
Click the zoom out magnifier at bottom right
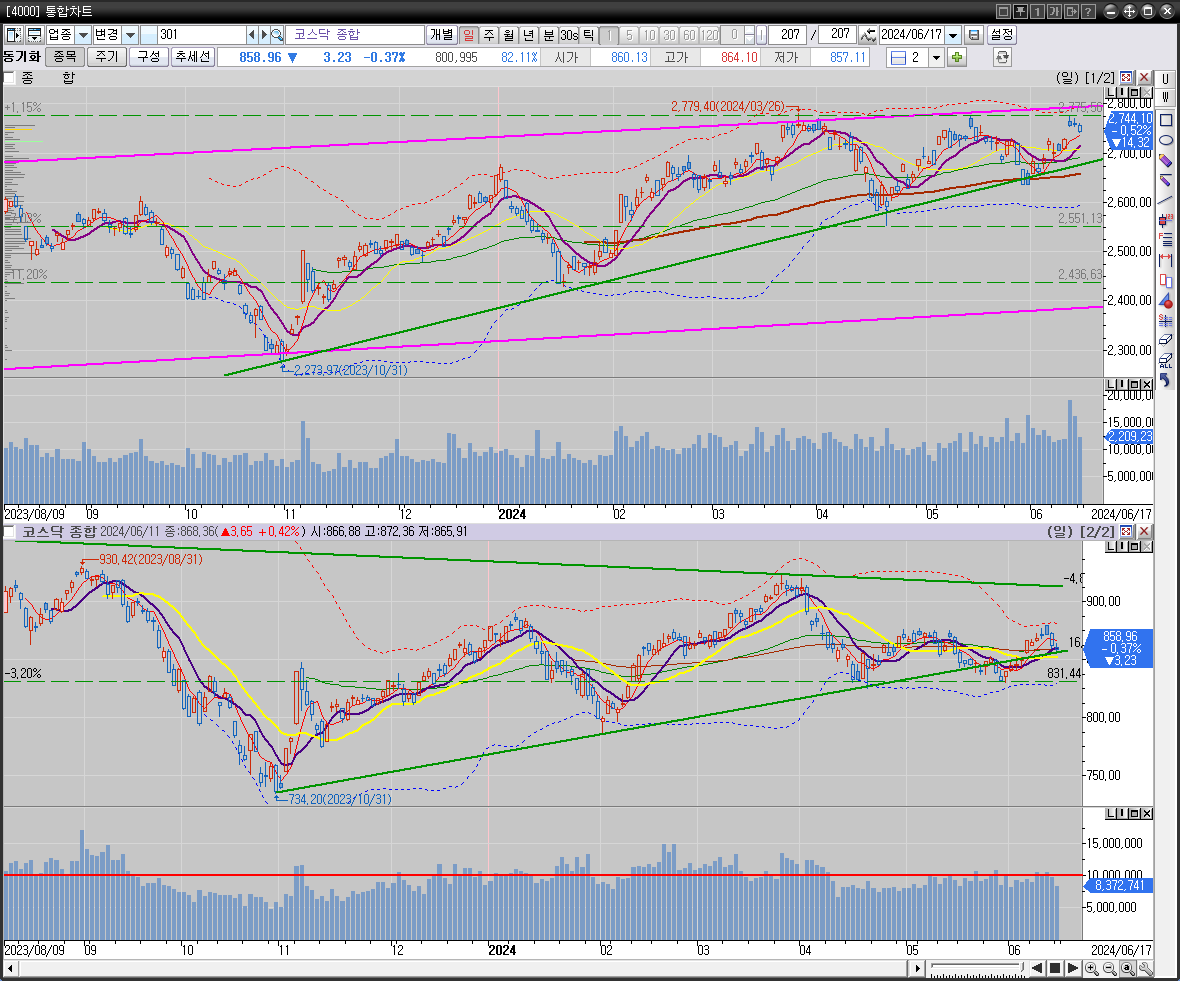[1110, 968]
